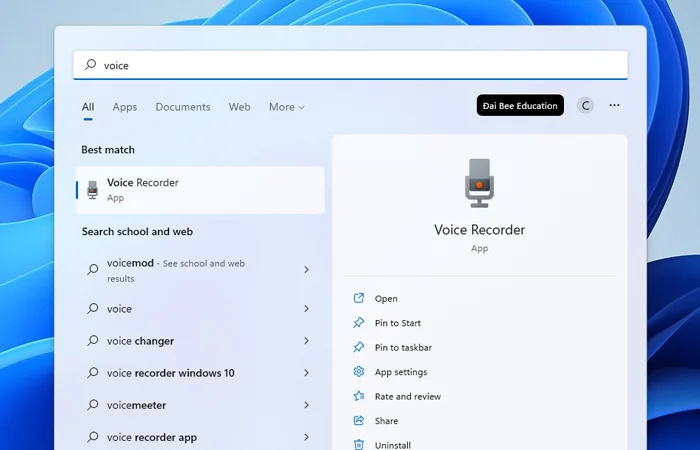Select the Voice Recorder best match result
Image resolution: width=700 pixels, height=450 pixels.
(200, 189)
